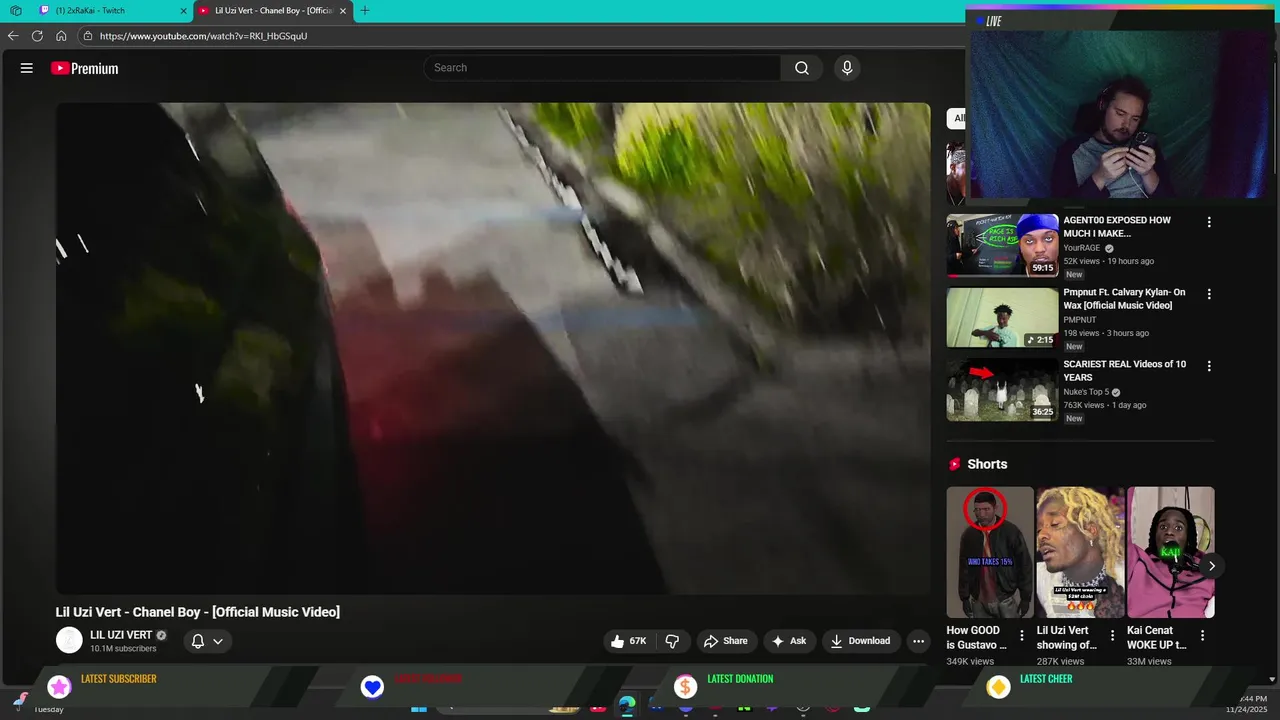Download the Chanel Boy video

click(860, 641)
